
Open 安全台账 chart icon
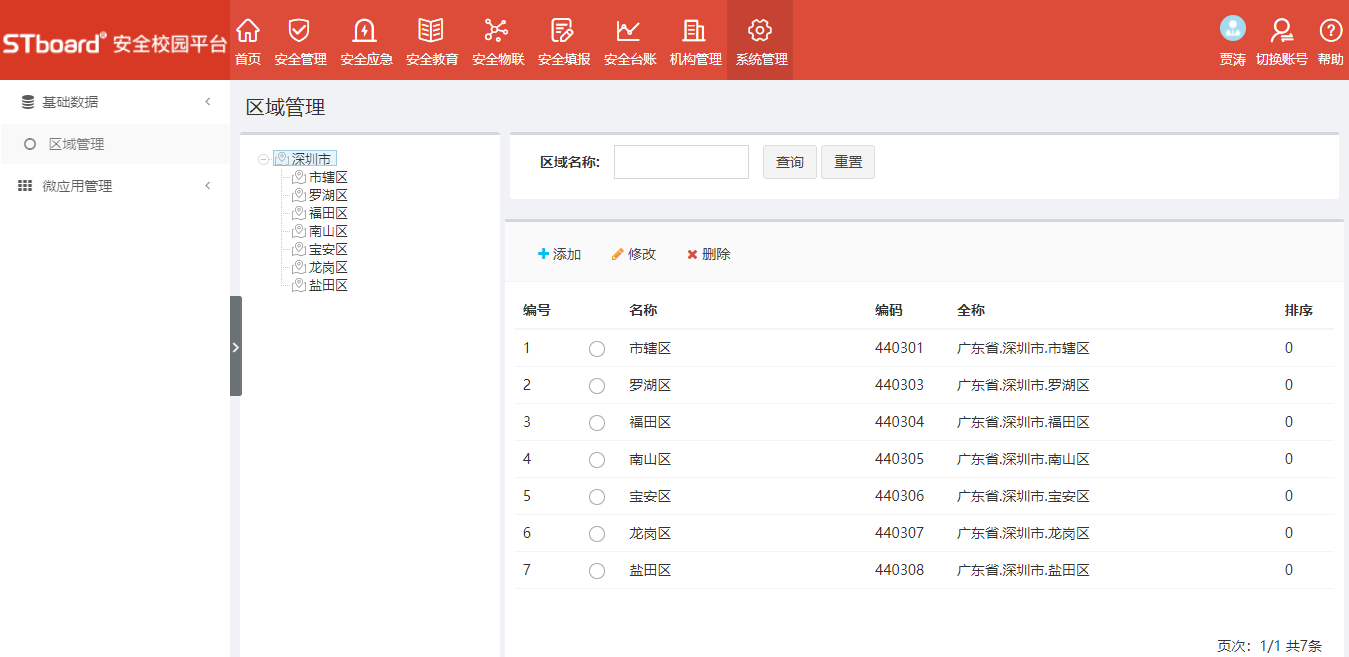click(629, 30)
